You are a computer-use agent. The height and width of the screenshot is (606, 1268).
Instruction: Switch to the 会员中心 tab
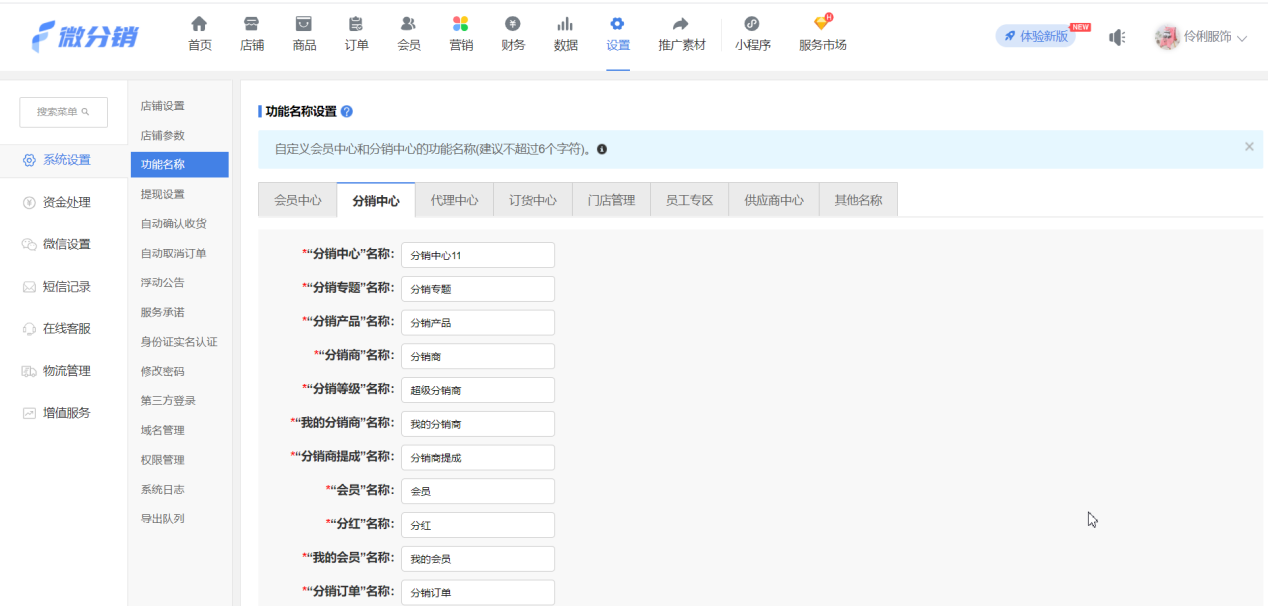point(298,200)
